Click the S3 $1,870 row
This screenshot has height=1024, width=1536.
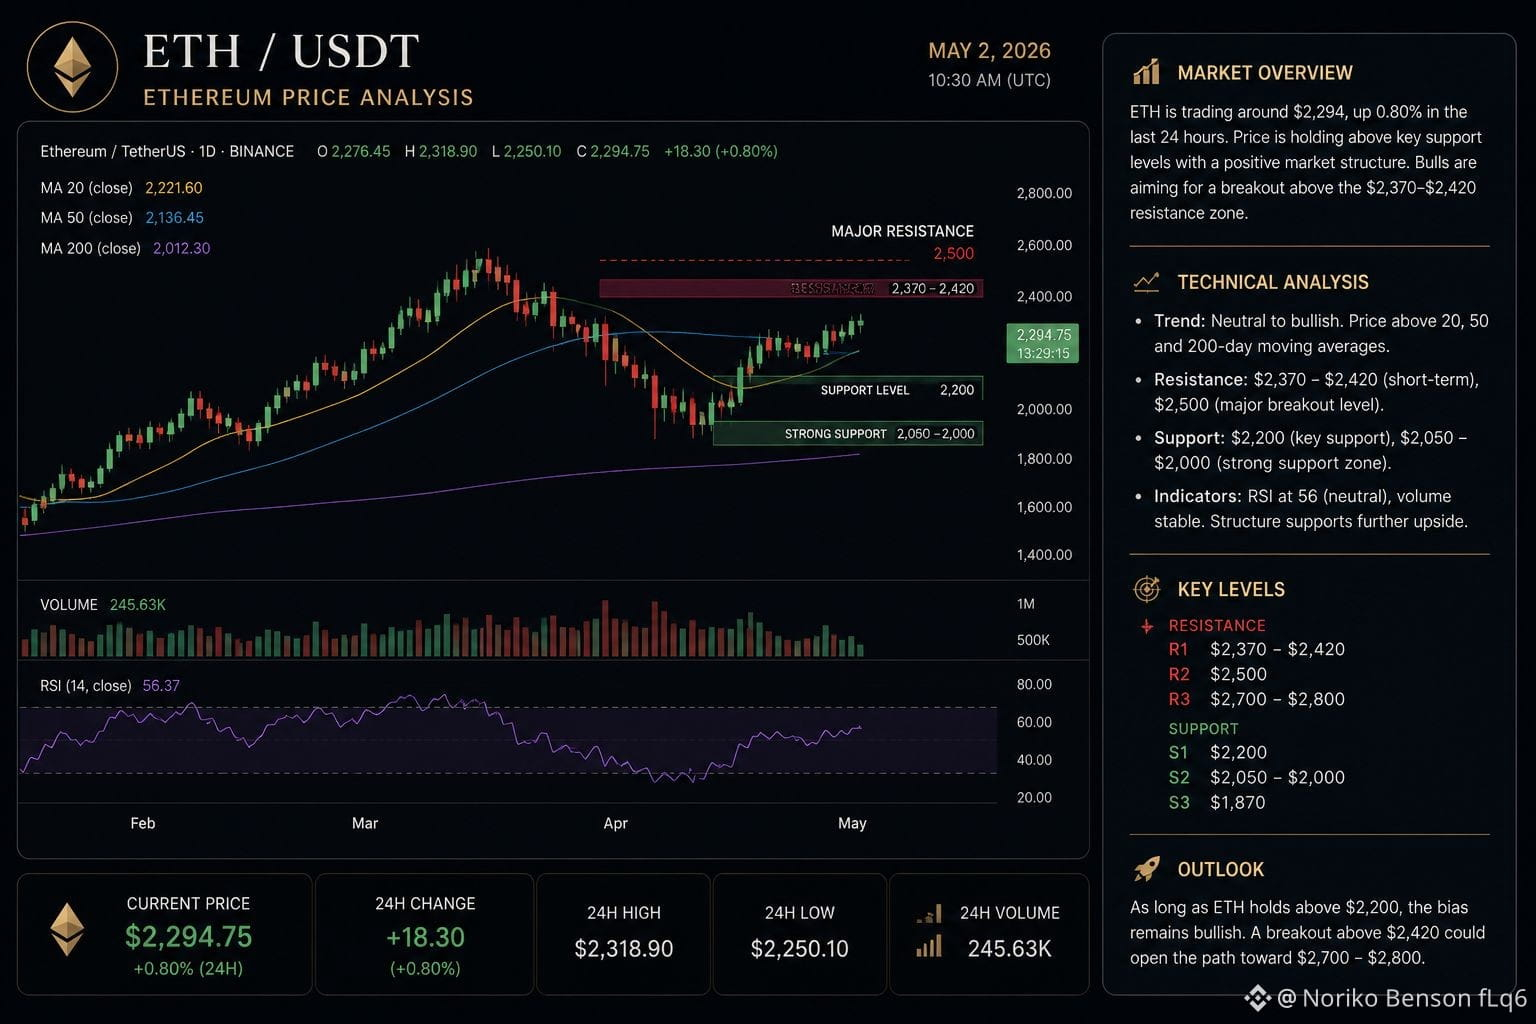pyautogui.click(x=1217, y=802)
